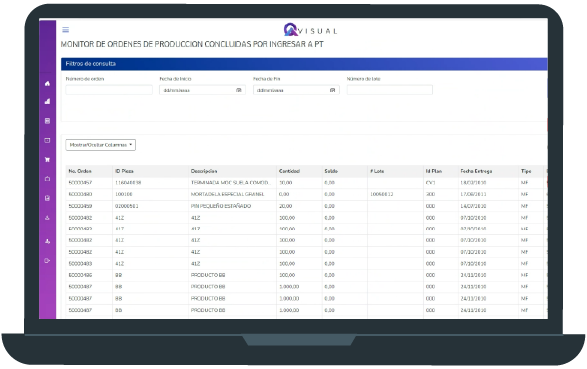Sort by the Fecha Entrega column header

tap(476, 171)
